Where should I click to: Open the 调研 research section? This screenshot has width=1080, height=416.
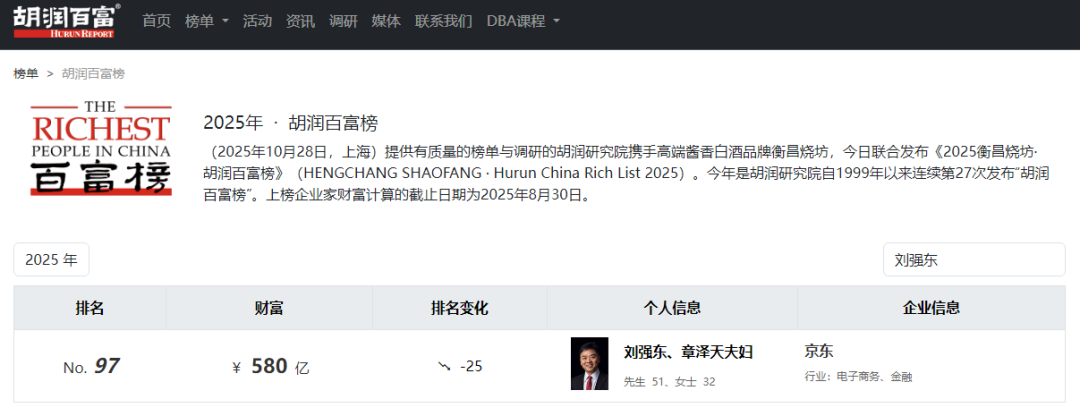tap(343, 21)
